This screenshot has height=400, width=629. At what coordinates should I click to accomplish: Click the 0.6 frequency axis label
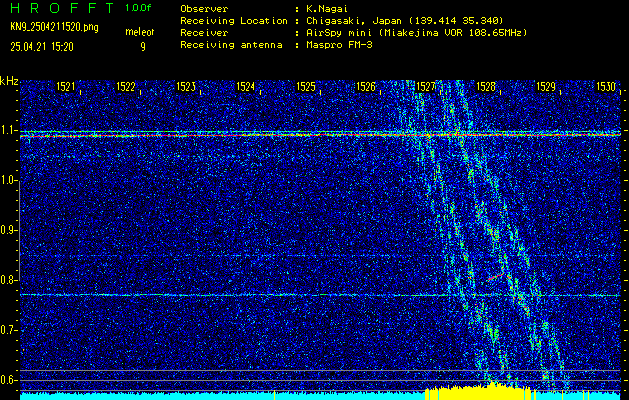tap(7, 380)
